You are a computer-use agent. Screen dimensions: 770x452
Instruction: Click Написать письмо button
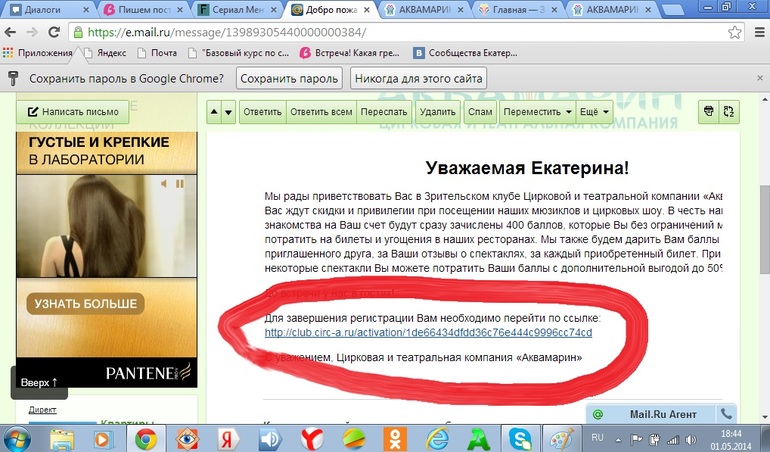(73, 112)
